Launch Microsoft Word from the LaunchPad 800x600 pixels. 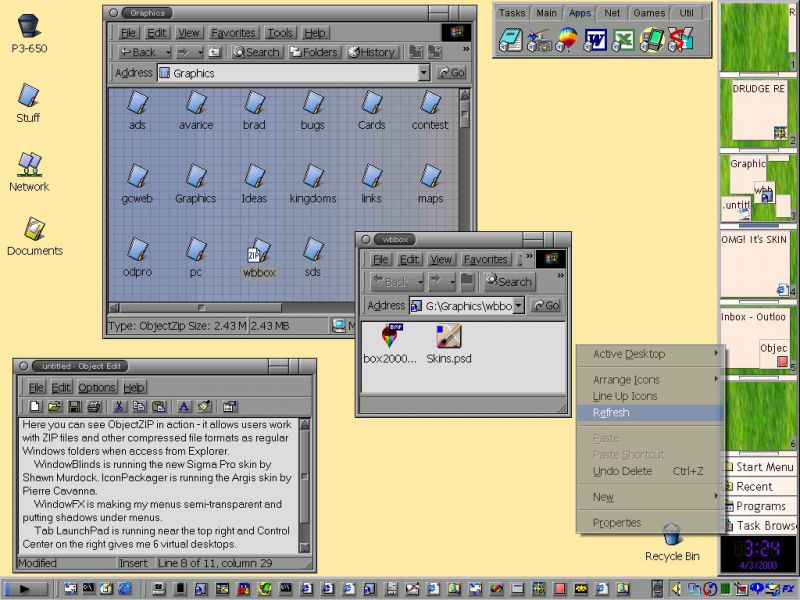tap(596, 40)
